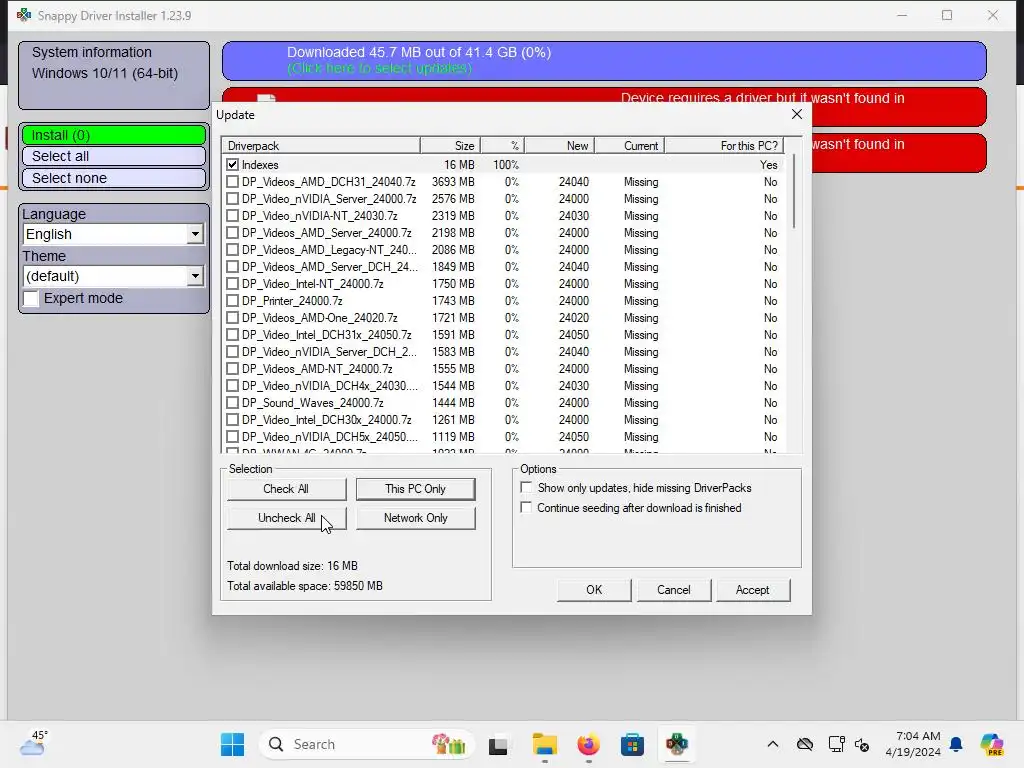Close the Update dialog

797,114
